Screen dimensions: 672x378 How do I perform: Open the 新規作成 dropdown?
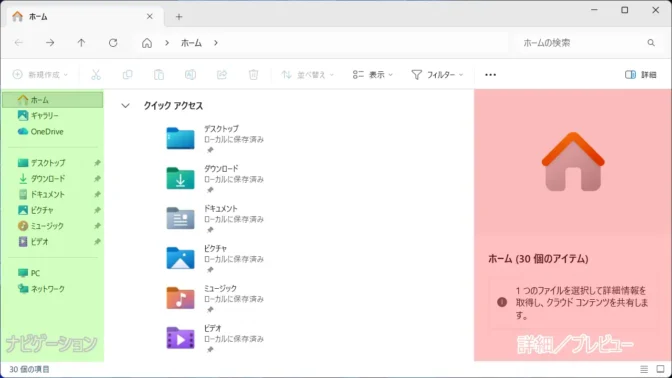tap(40, 75)
